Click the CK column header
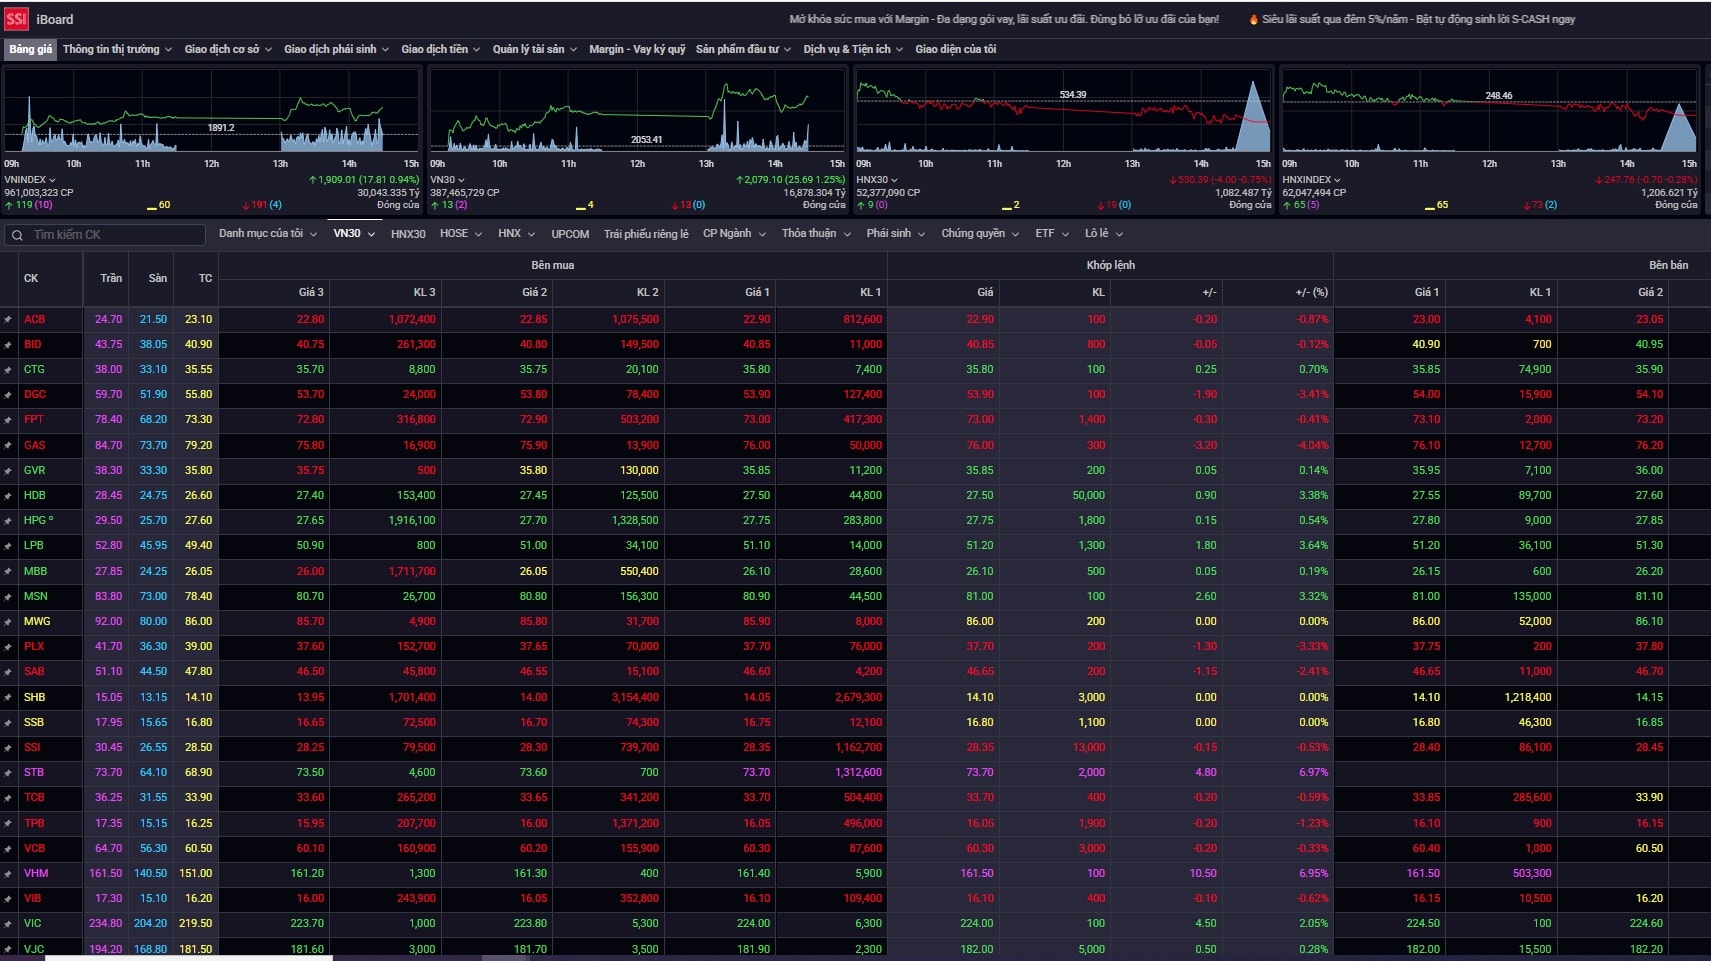The image size is (1711, 961). click(x=31, y=279)
